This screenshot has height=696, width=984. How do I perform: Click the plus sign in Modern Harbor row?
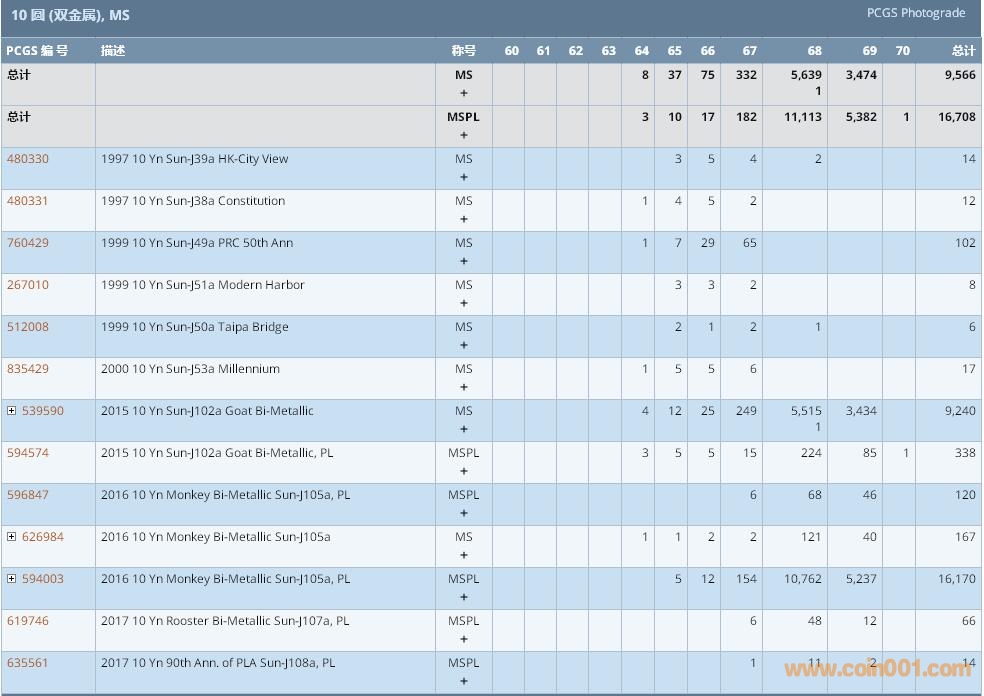(463, 303)
